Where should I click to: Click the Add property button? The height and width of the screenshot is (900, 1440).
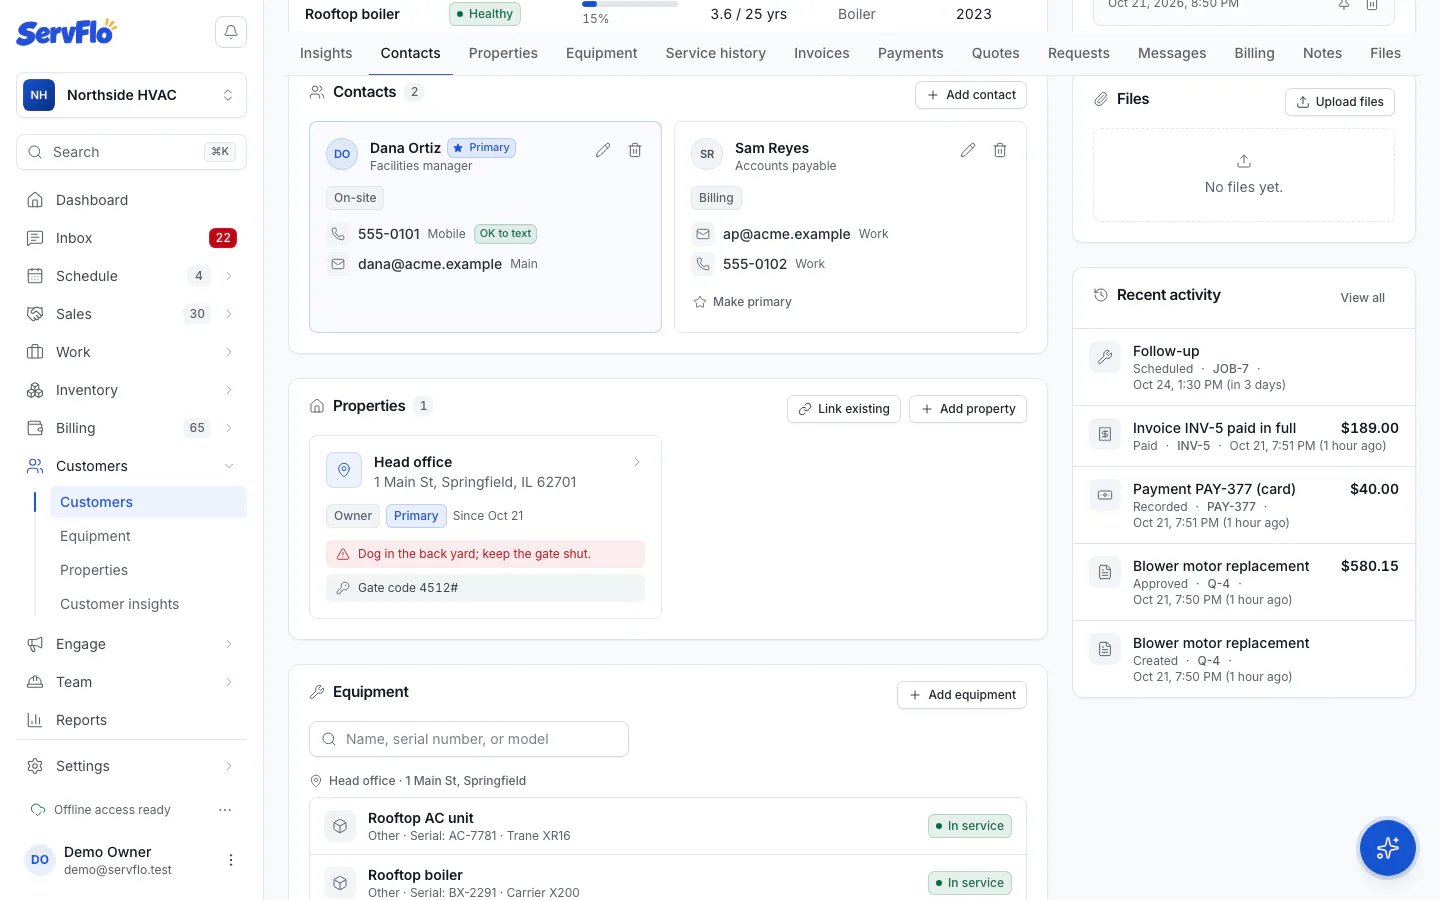tap(968, 409)
